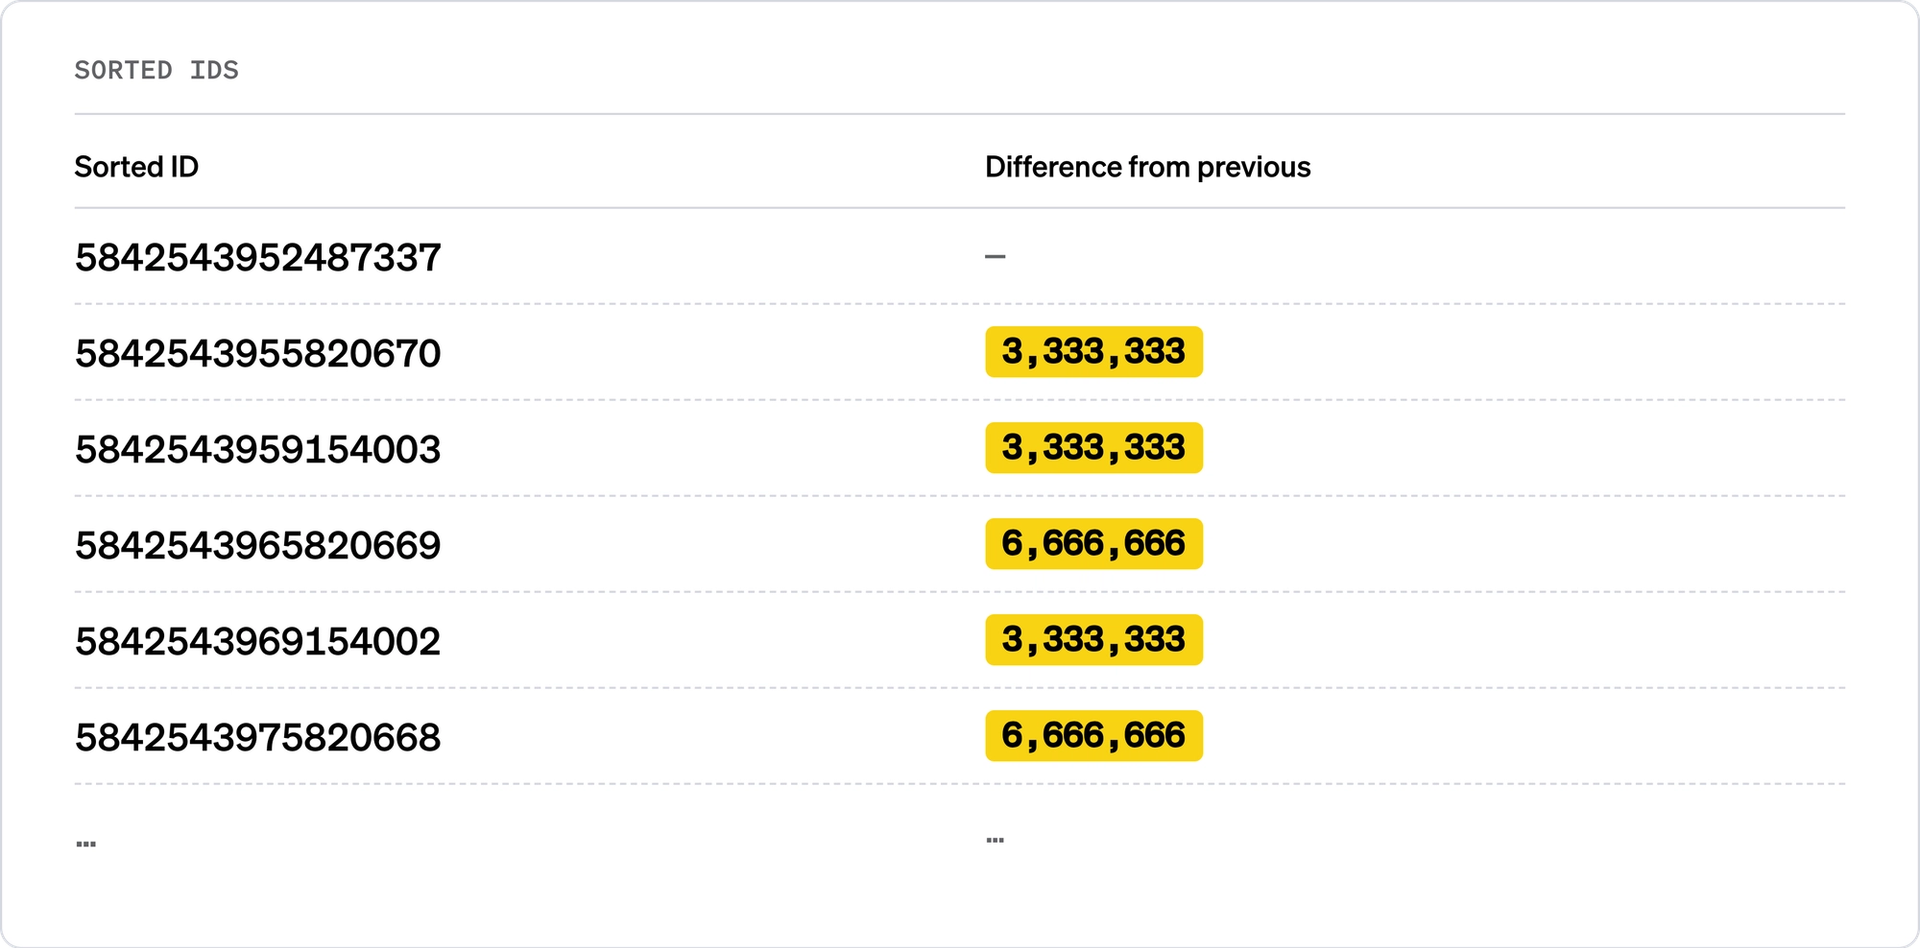The image size is (1920, 948).
Task: Click the Sorted ID column header
Action: click(136, 167)
